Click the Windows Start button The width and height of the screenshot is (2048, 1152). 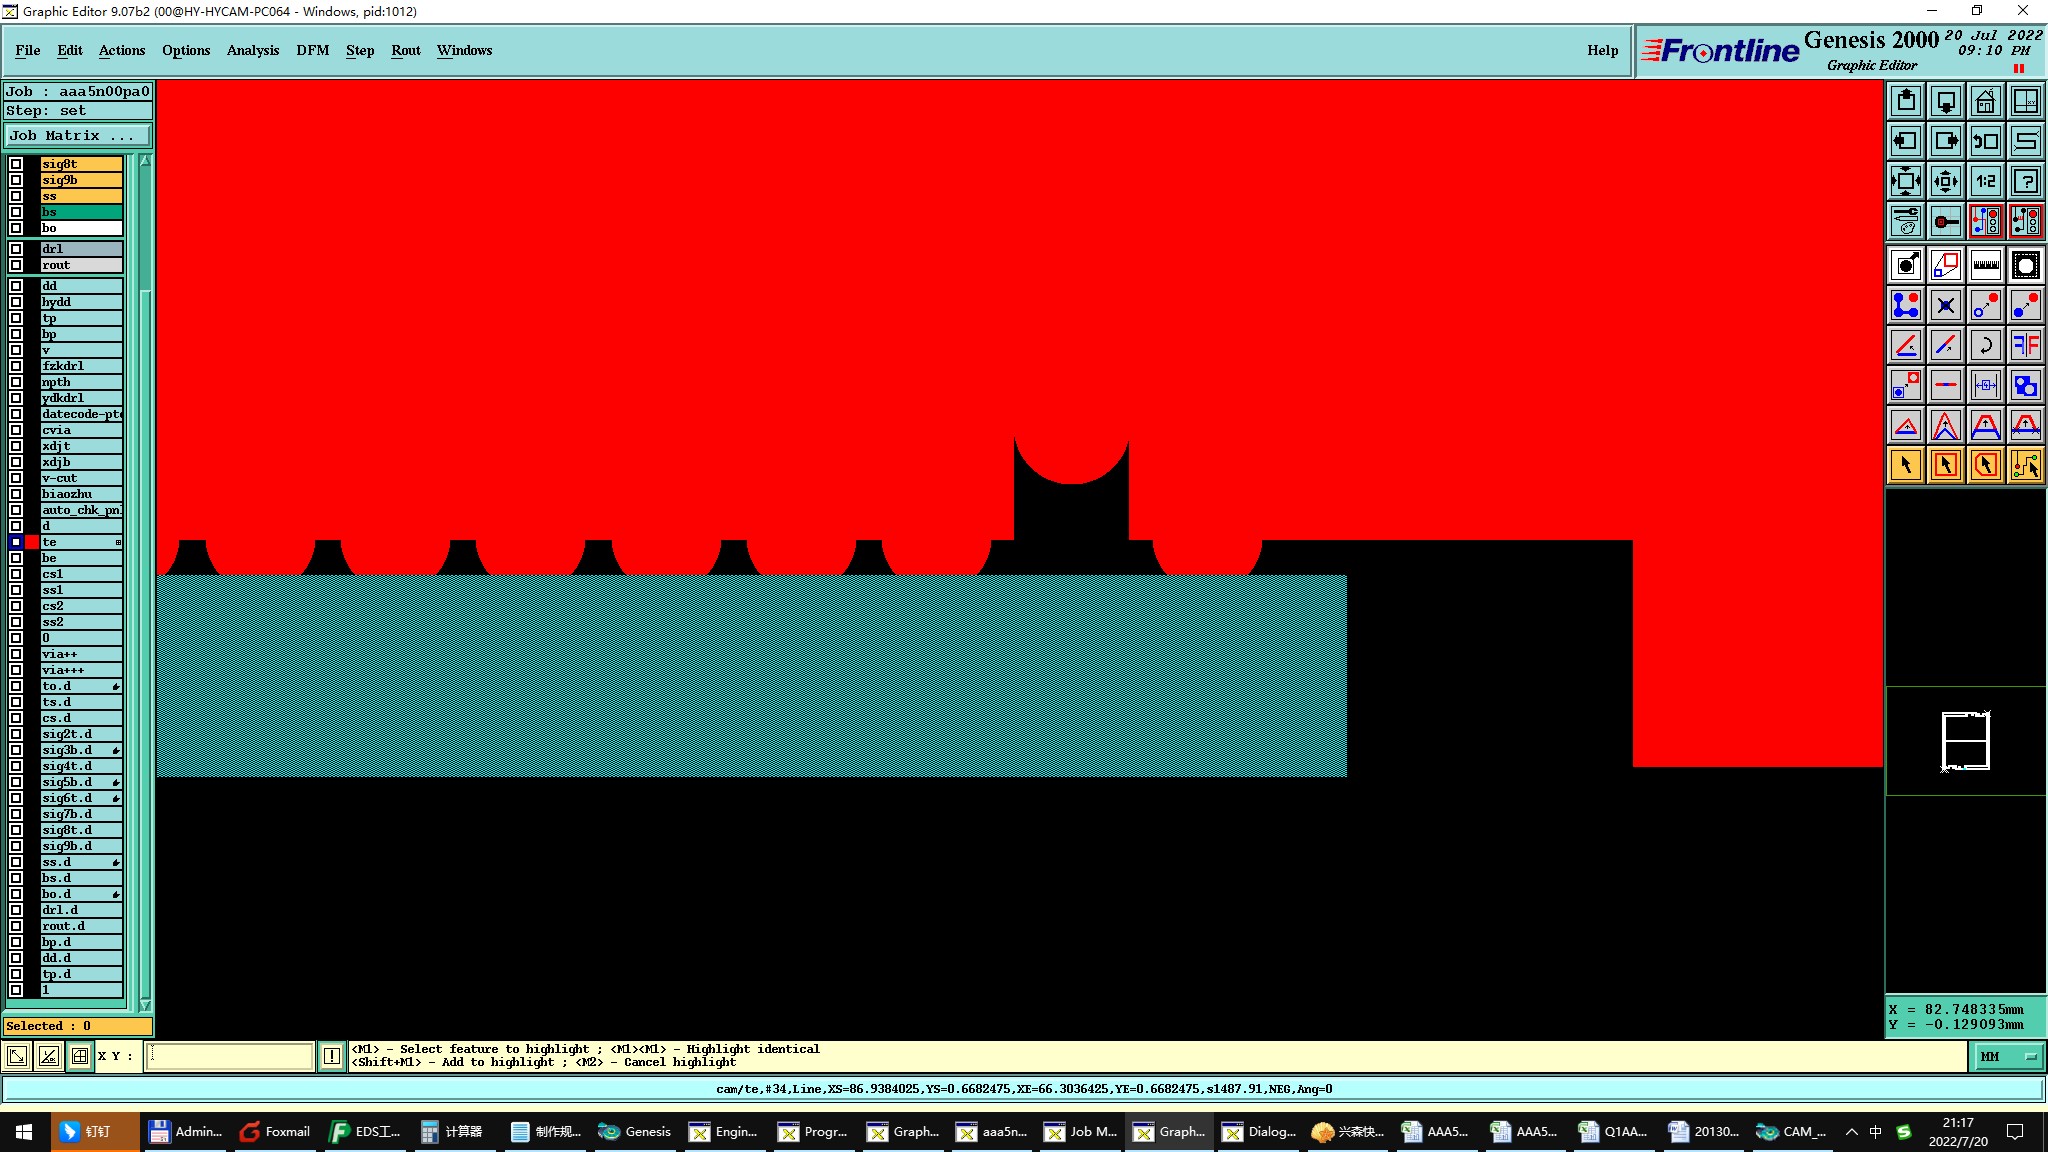24,1131
